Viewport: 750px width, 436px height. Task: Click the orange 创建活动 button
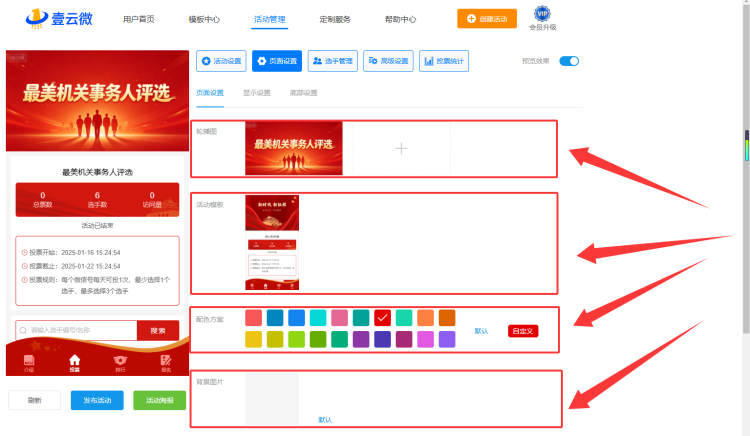tap(487, 19)
